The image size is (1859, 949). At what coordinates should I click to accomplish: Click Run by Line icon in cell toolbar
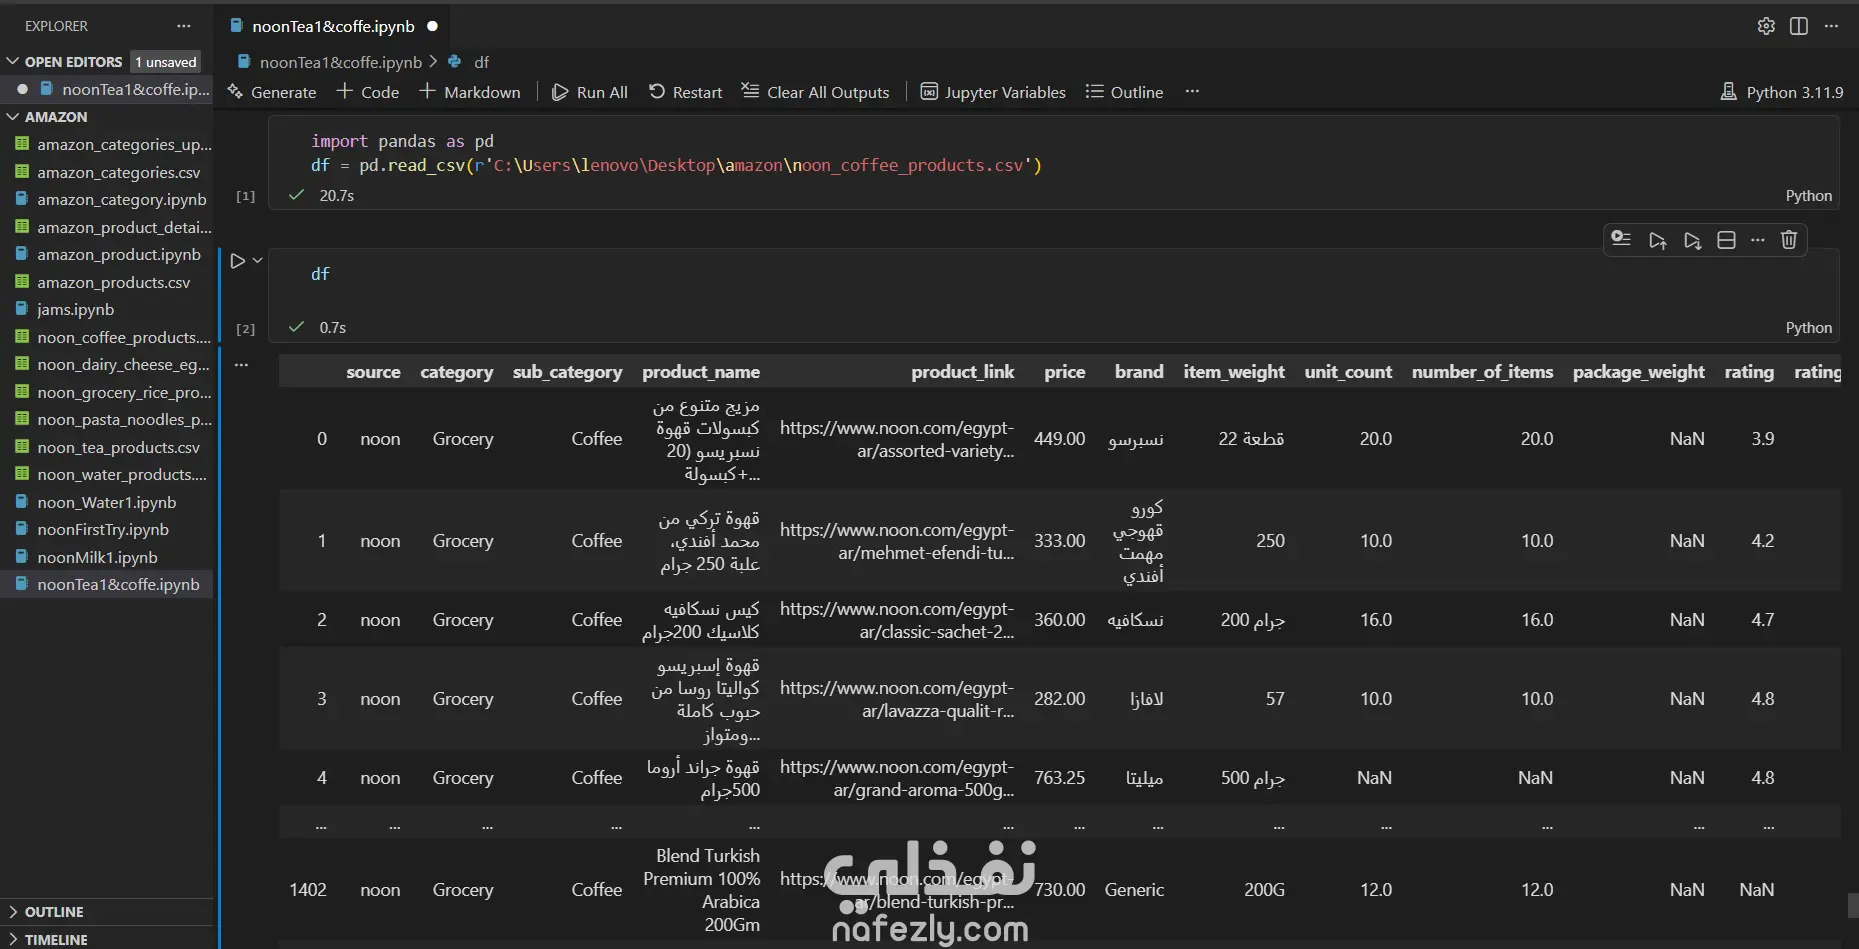[x=1621, y=239]
